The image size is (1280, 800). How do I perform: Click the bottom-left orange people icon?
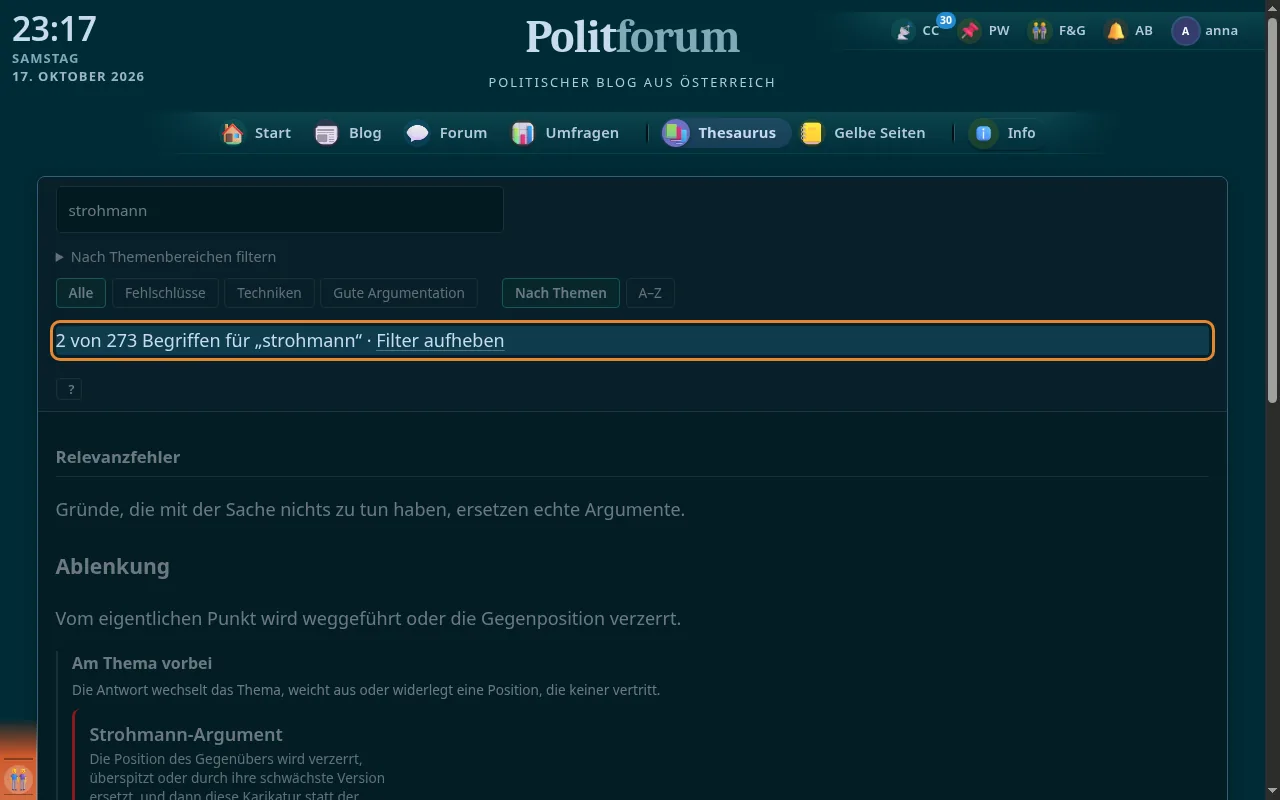tap(18, 779)
